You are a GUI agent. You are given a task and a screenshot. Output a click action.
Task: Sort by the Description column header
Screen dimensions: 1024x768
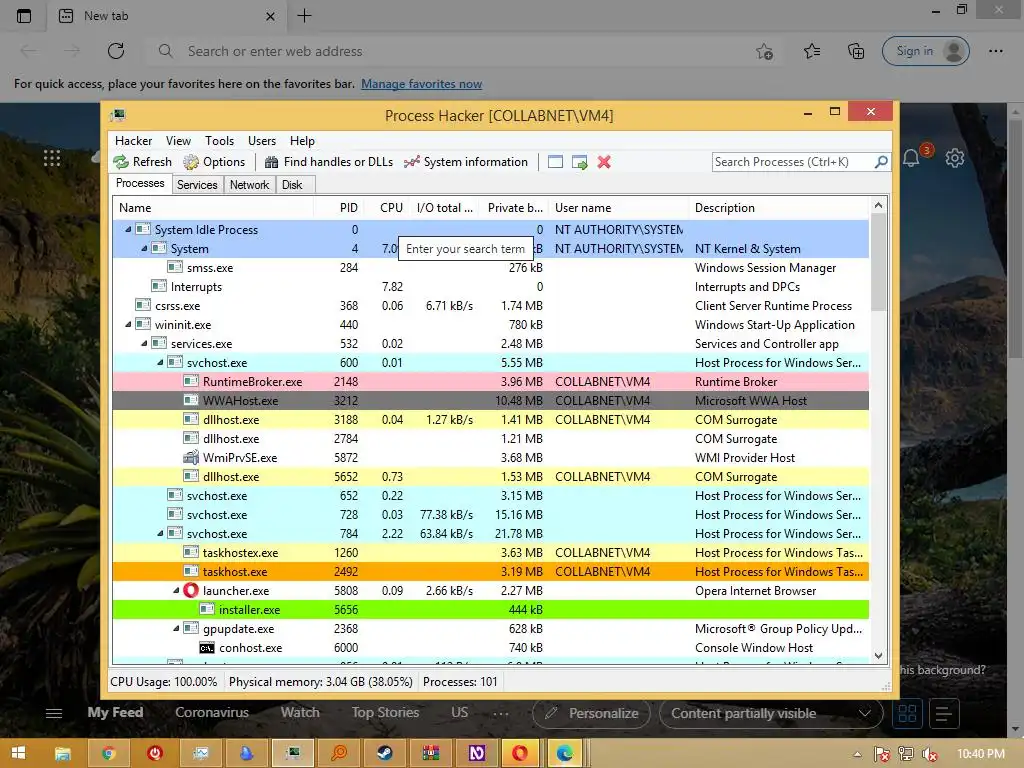pyautogui.click(x=779, y=208)
